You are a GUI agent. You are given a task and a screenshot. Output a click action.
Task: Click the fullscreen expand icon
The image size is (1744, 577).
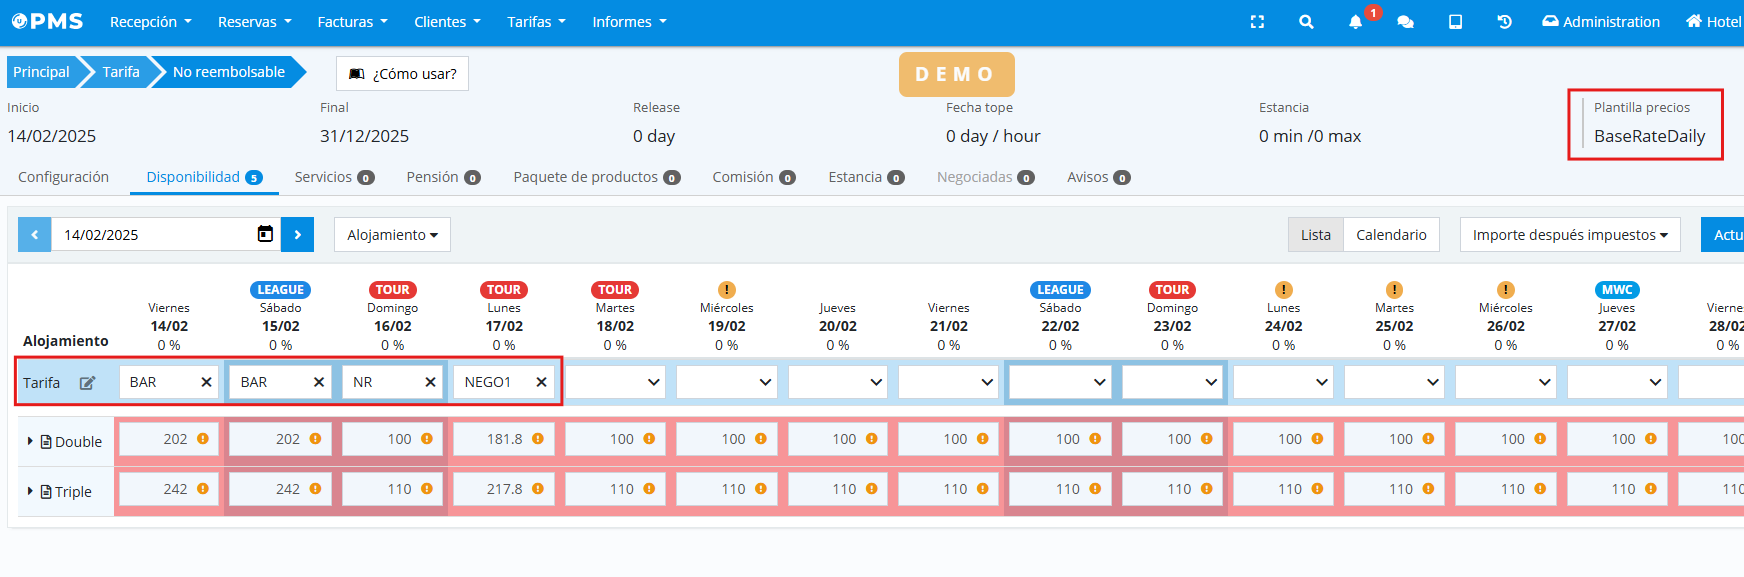1257,22
